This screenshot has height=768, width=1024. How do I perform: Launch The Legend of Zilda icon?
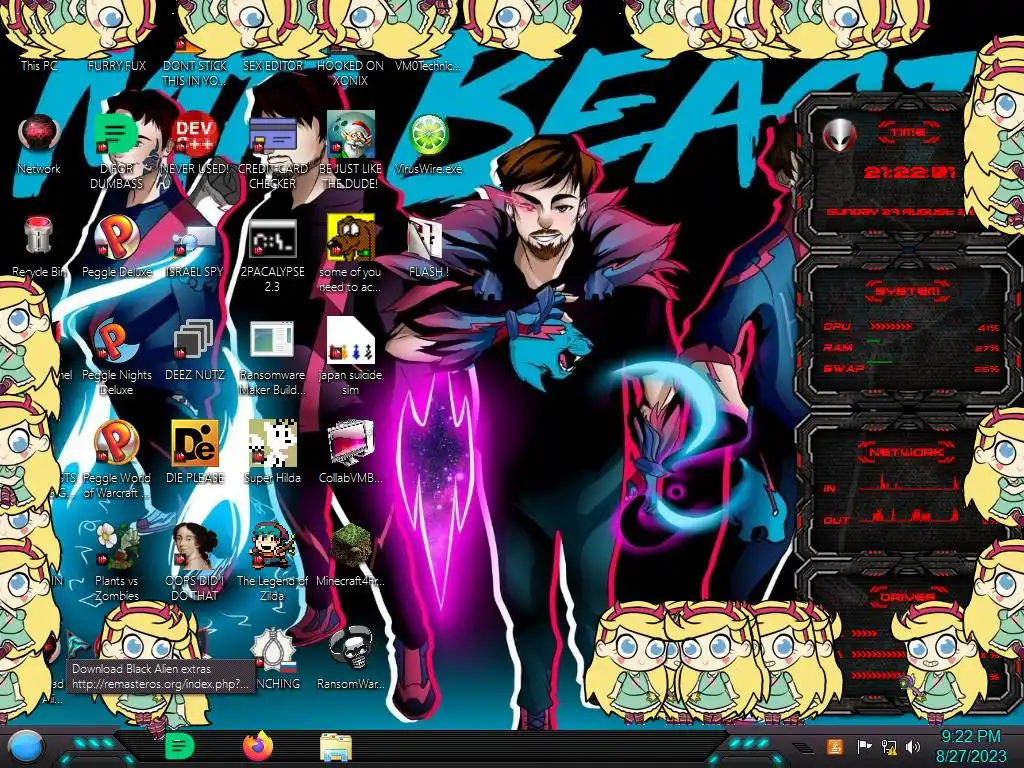pos(272,545)
